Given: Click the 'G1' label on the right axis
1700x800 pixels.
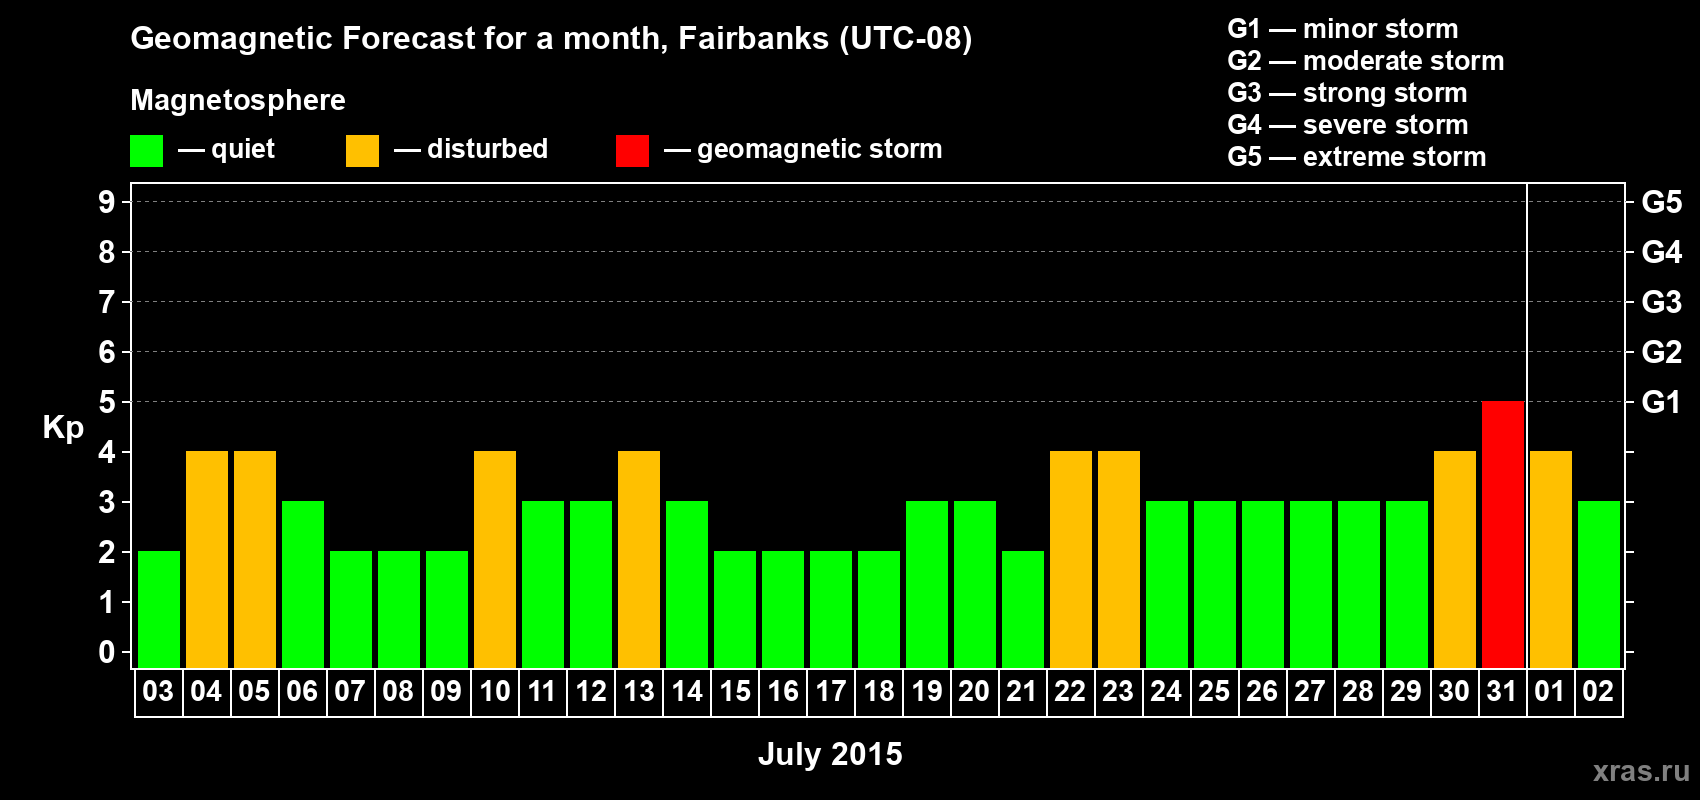Looking at the screenshot, I should (1662, 402).
